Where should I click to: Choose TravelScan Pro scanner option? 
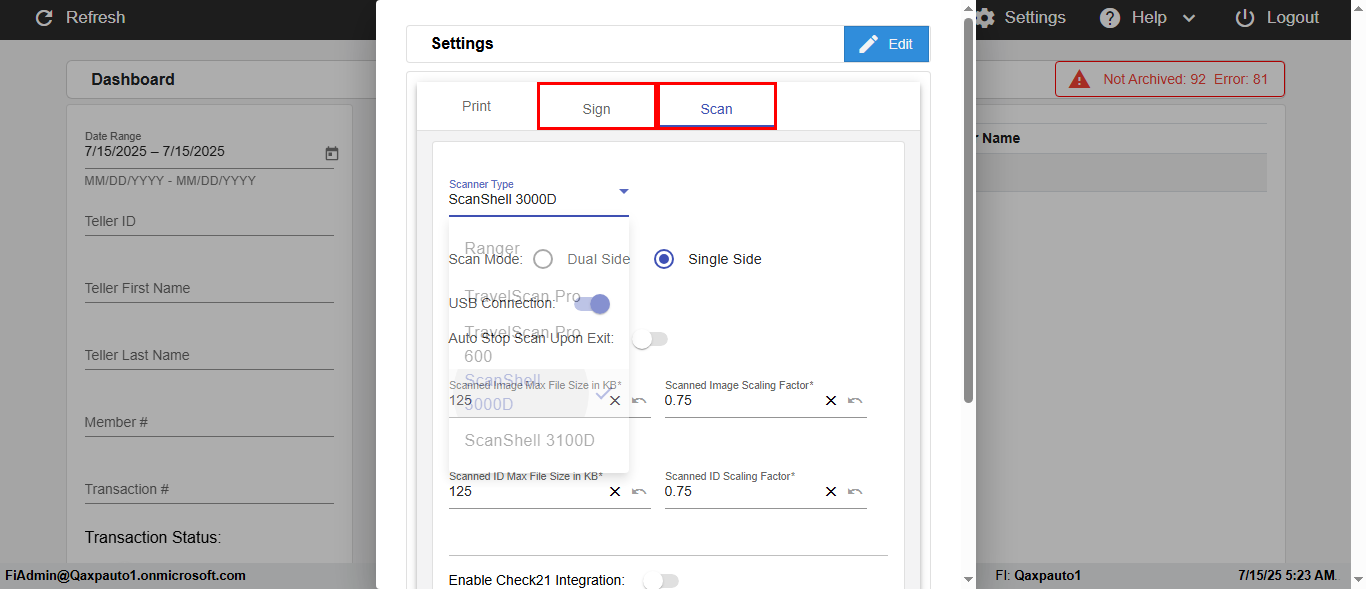(x=539, y=297)
